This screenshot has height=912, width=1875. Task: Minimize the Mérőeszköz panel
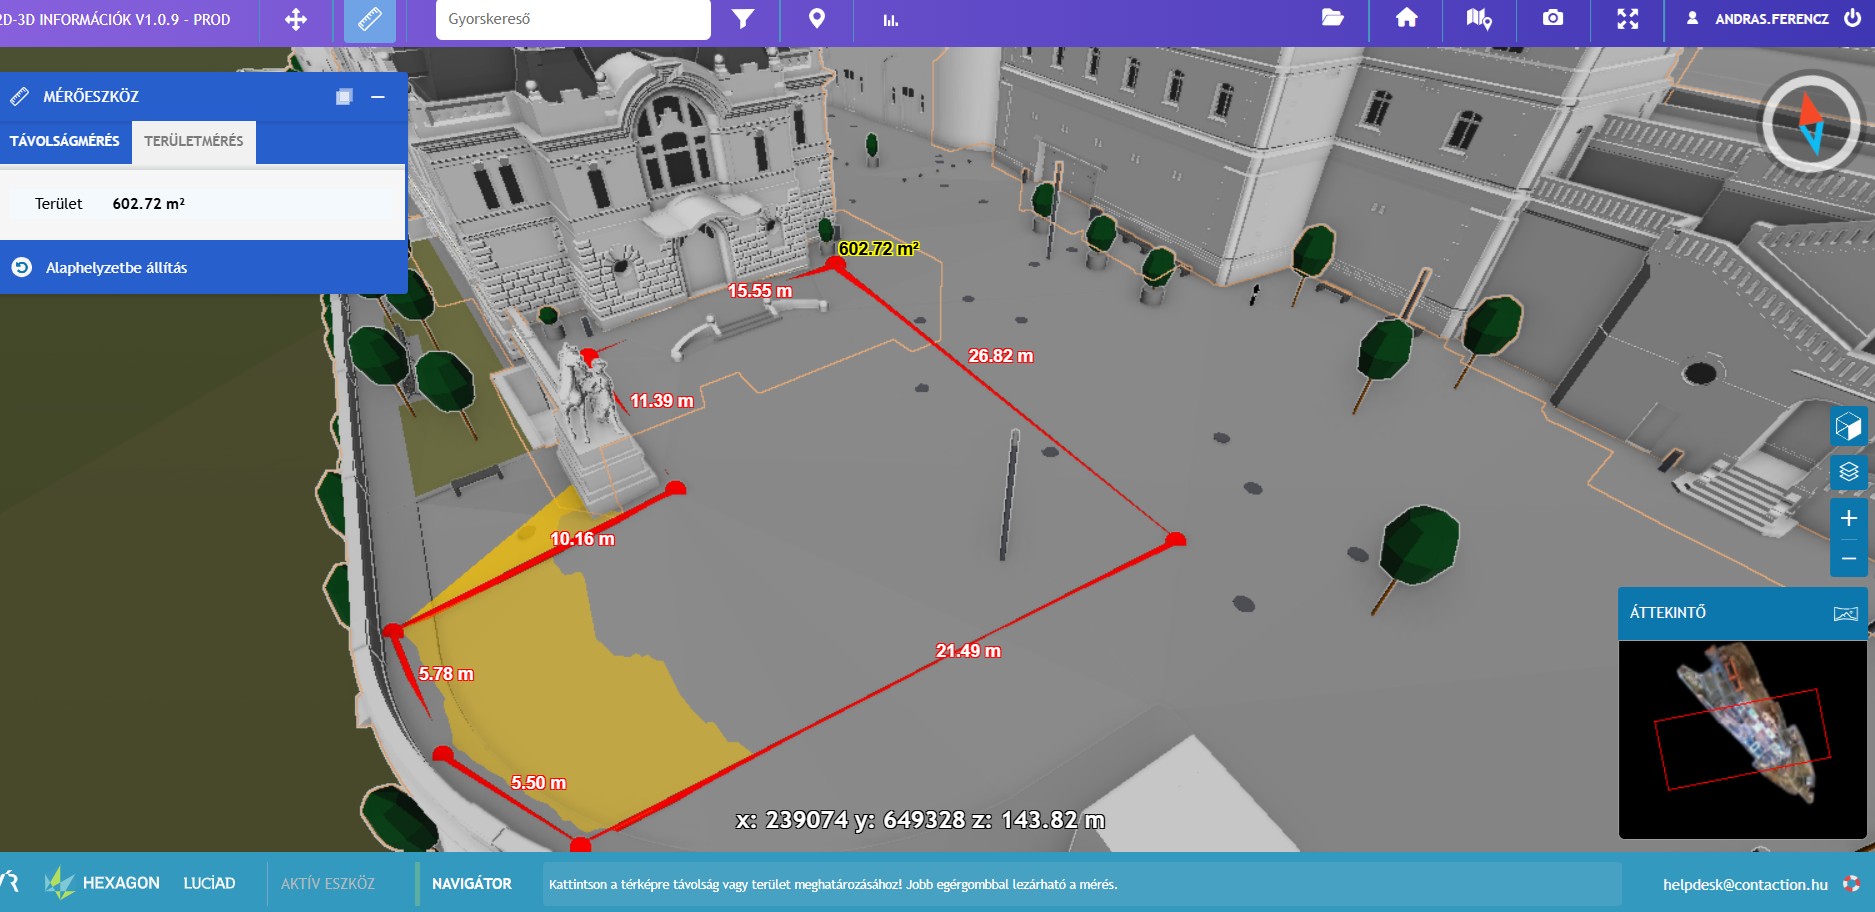[x=378, y=97]
